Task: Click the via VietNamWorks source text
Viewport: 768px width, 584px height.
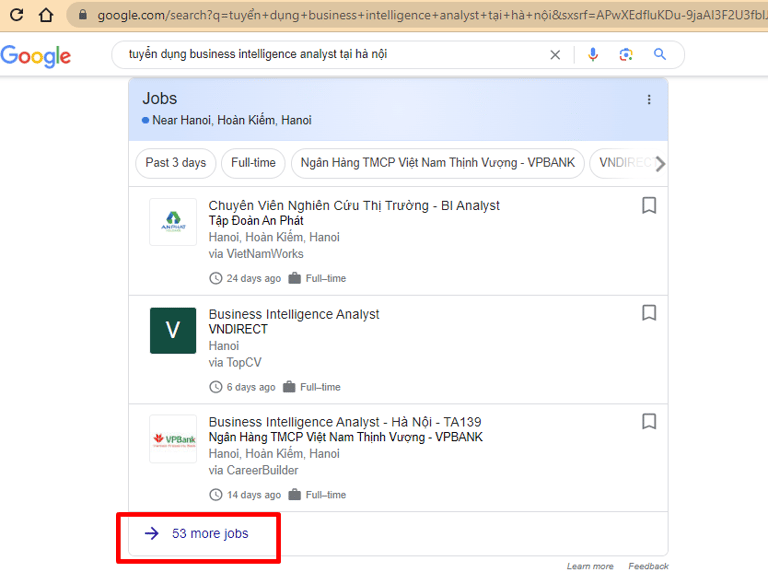Action: (x=256, y=254)
